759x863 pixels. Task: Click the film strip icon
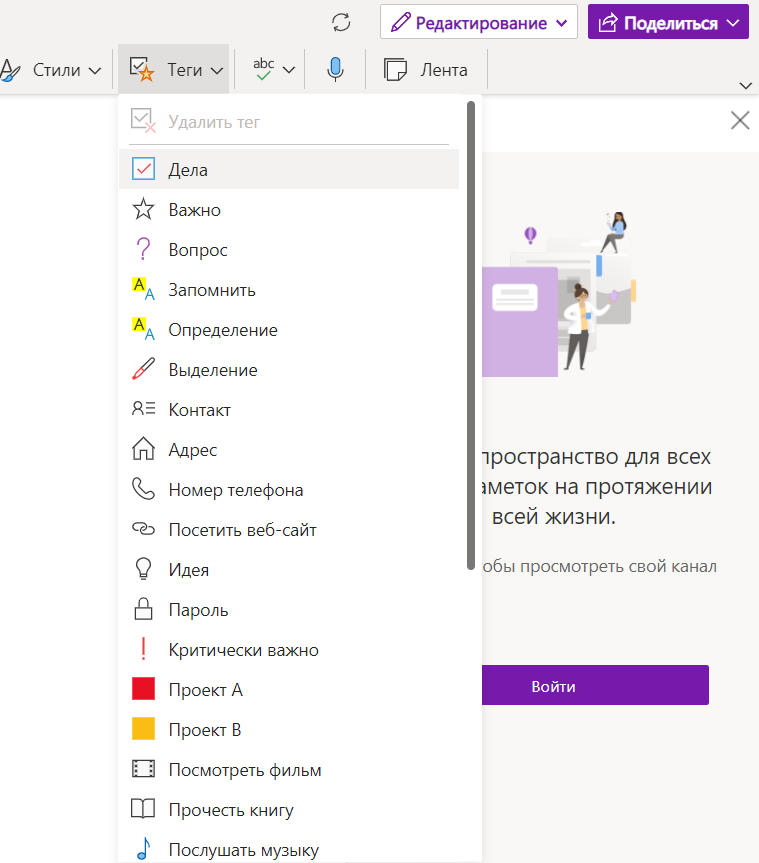tap(143, 769)
